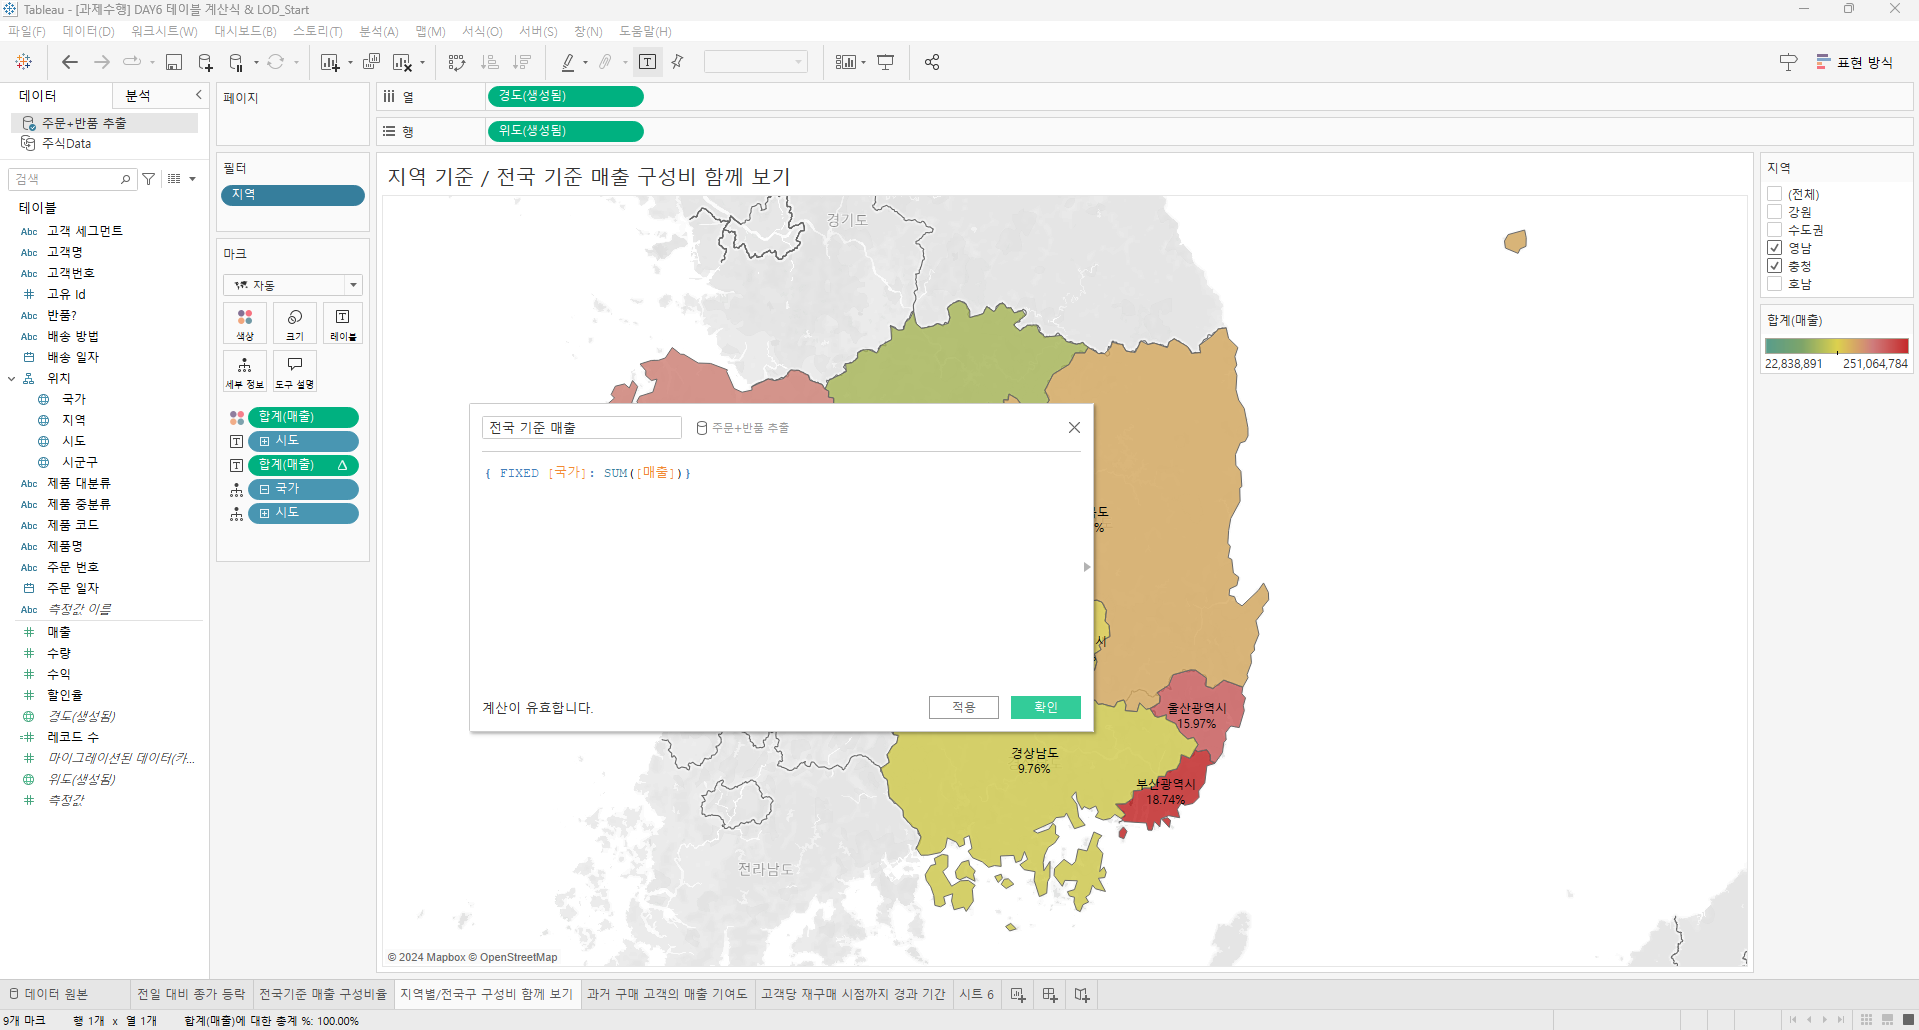Image resolution: width=1919 pixels, height=1030 pixels.
Task: Switch to the 분석 pane tab
Action: [138, 96]
